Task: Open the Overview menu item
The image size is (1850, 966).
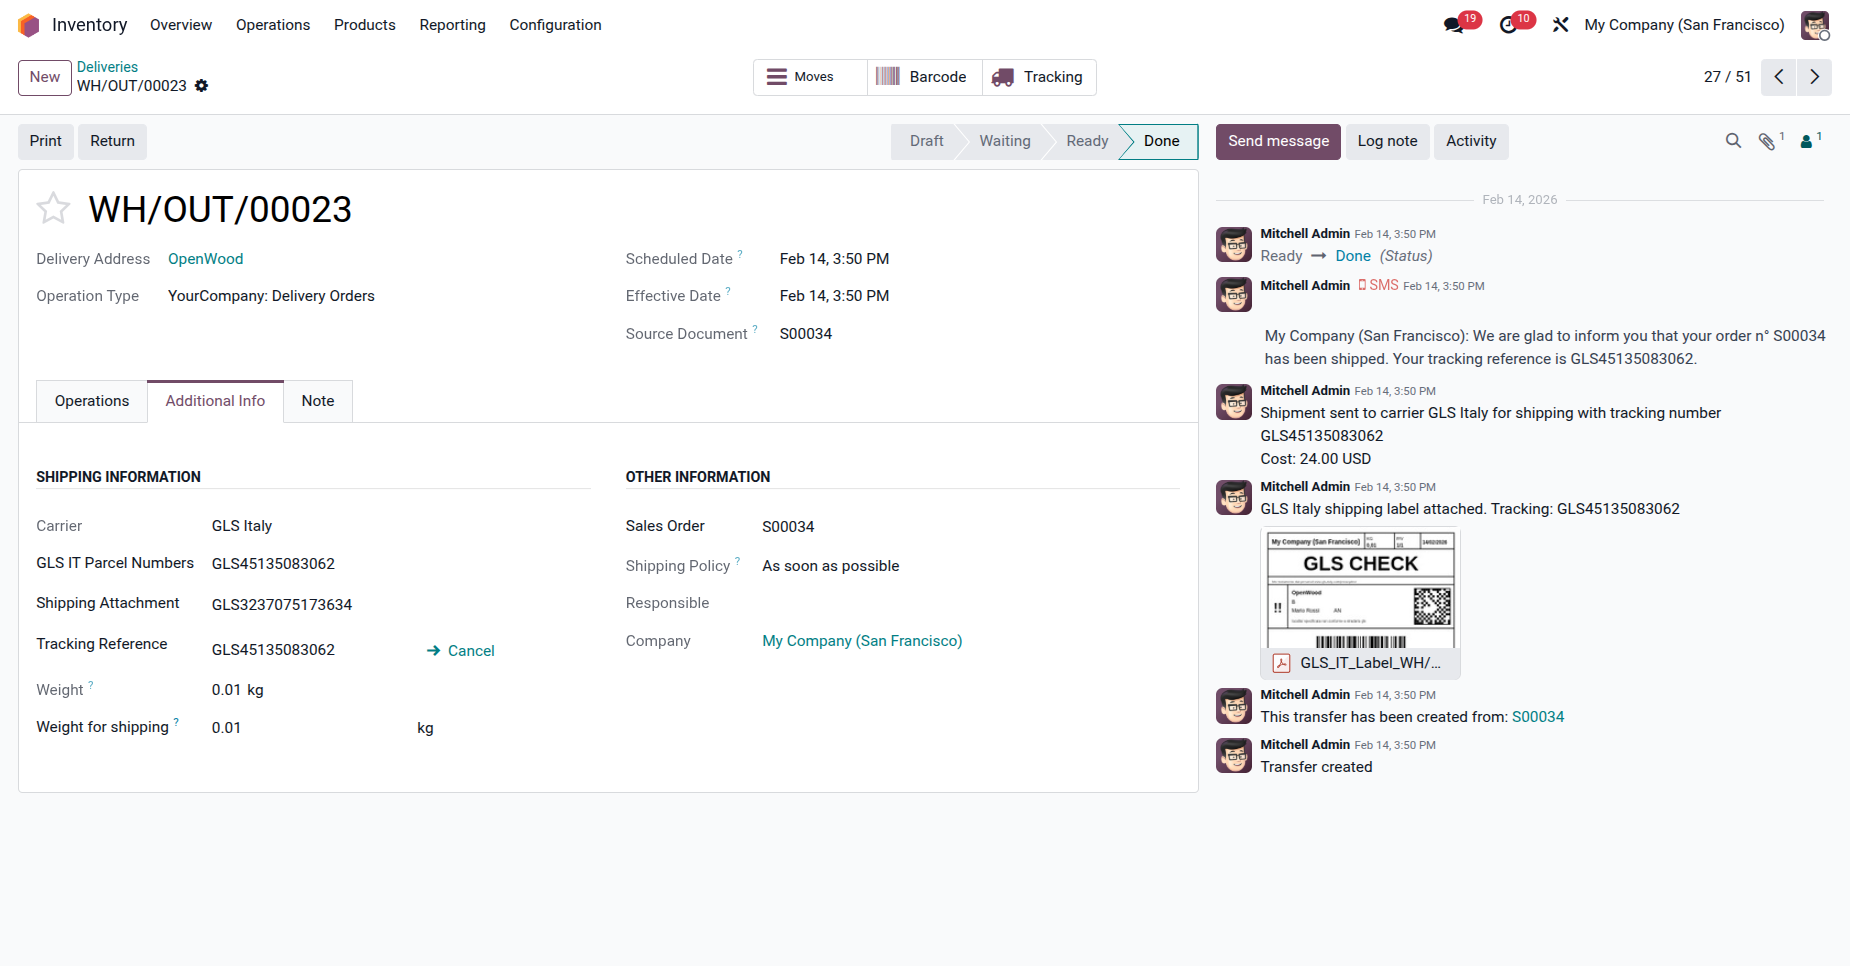Action: click(181, 25)
